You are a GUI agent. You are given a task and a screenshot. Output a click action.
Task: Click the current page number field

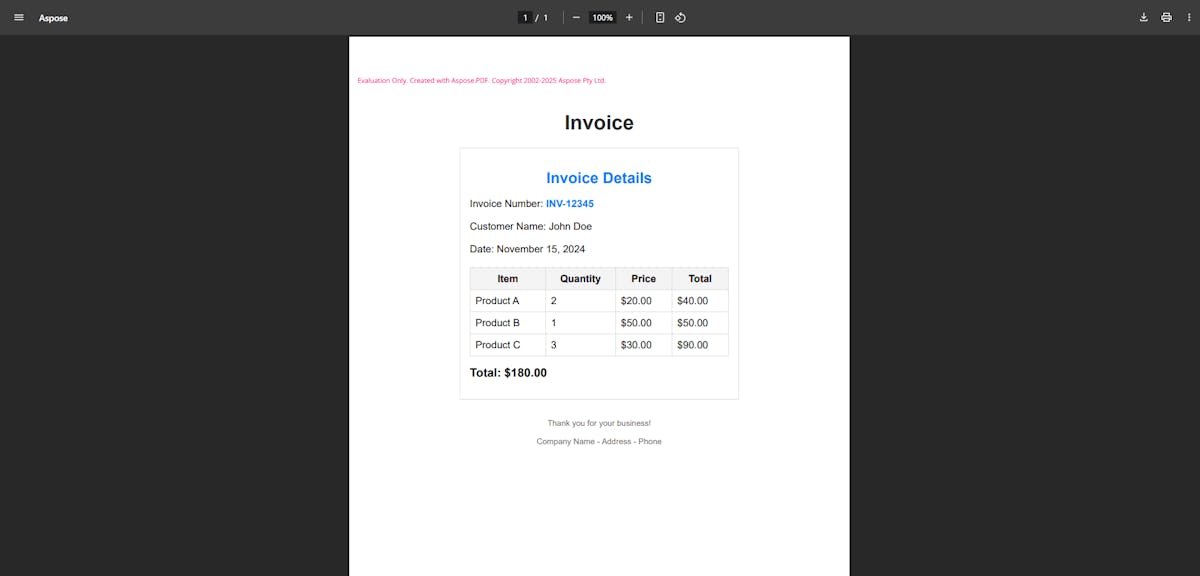525,17
